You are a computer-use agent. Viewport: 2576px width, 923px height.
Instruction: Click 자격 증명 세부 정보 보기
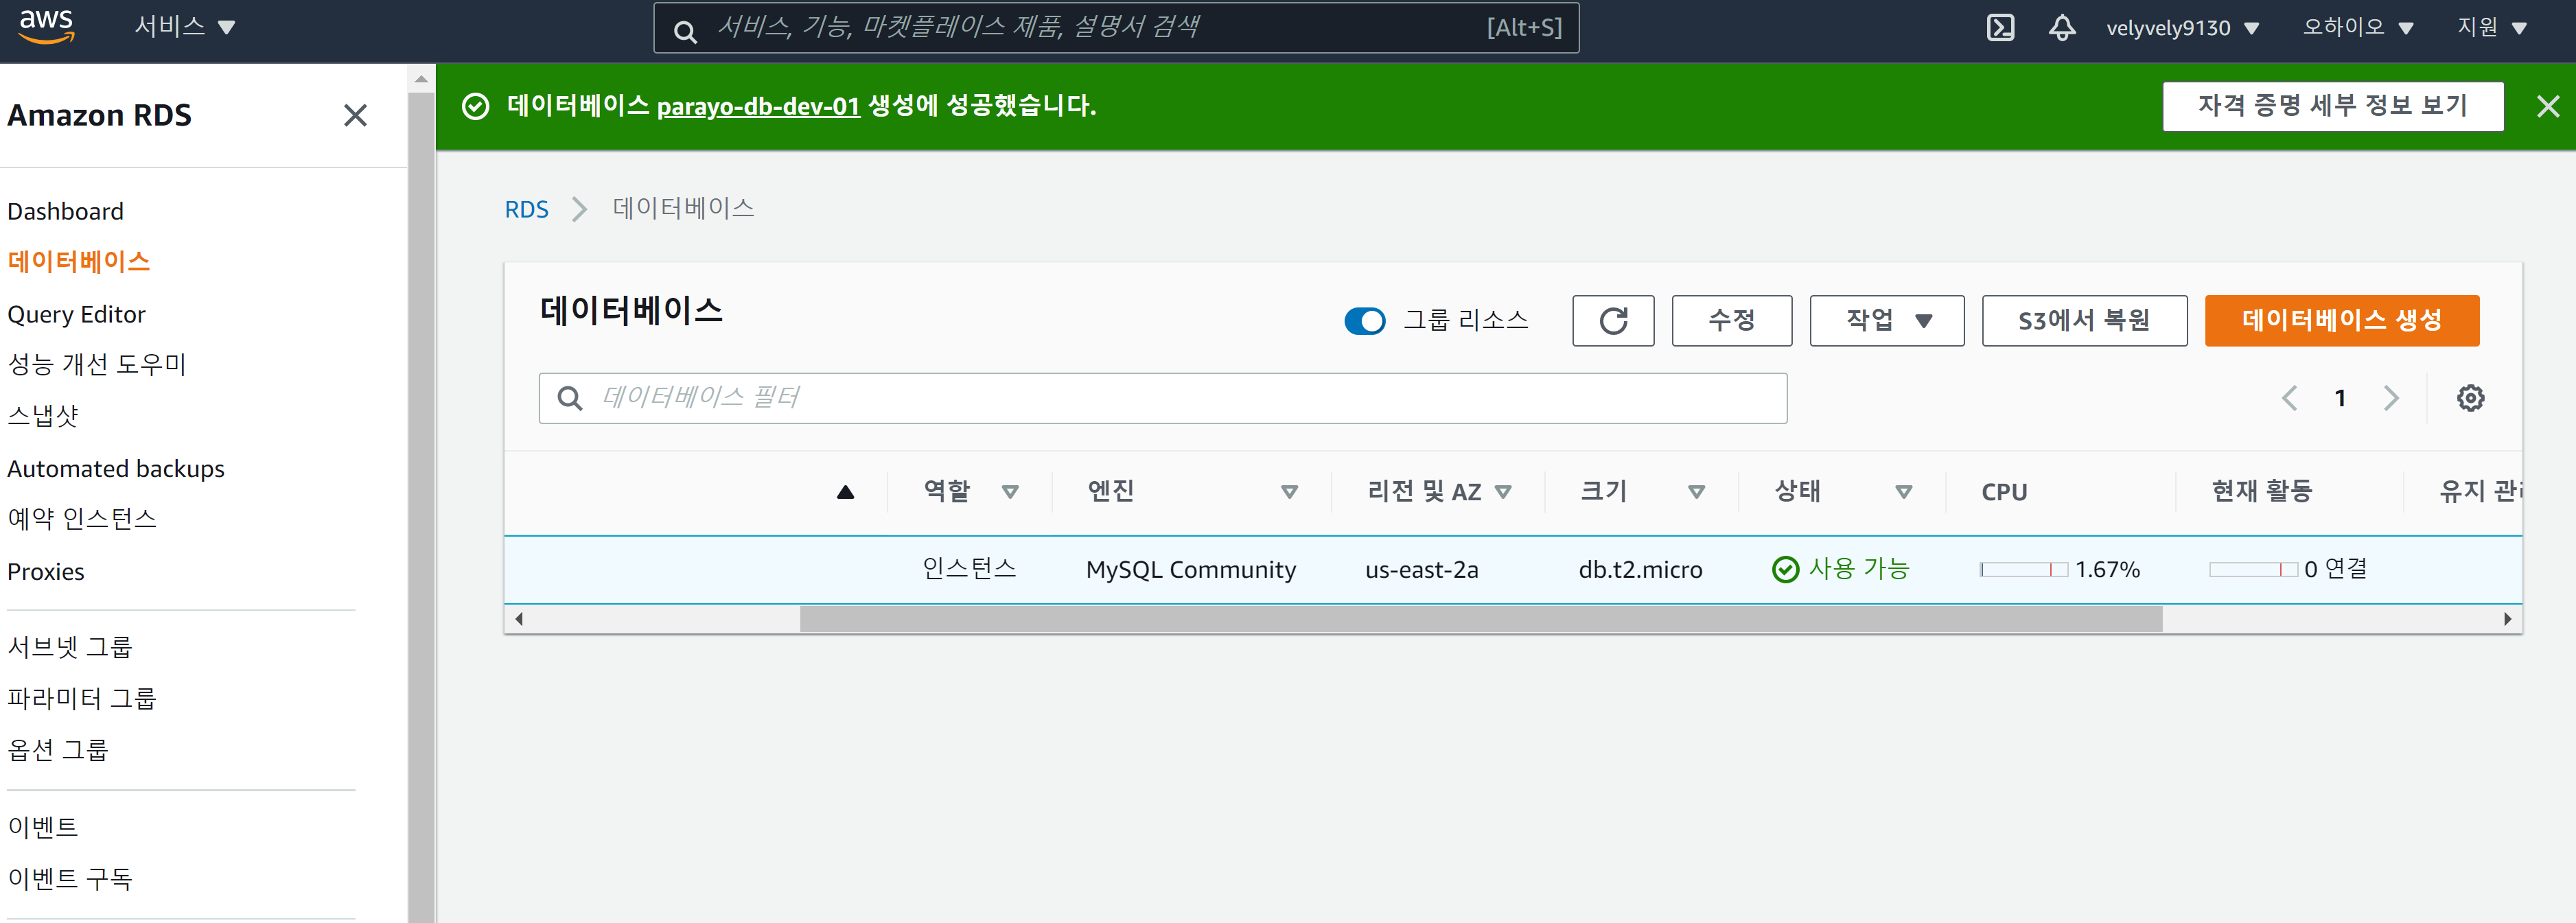[2333, 105]
